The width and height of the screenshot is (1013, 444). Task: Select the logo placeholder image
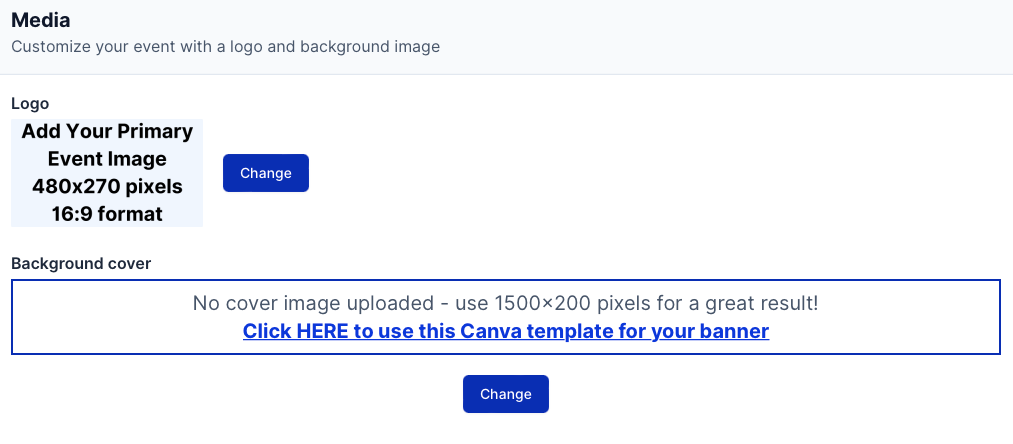click(x=107, y=173)
